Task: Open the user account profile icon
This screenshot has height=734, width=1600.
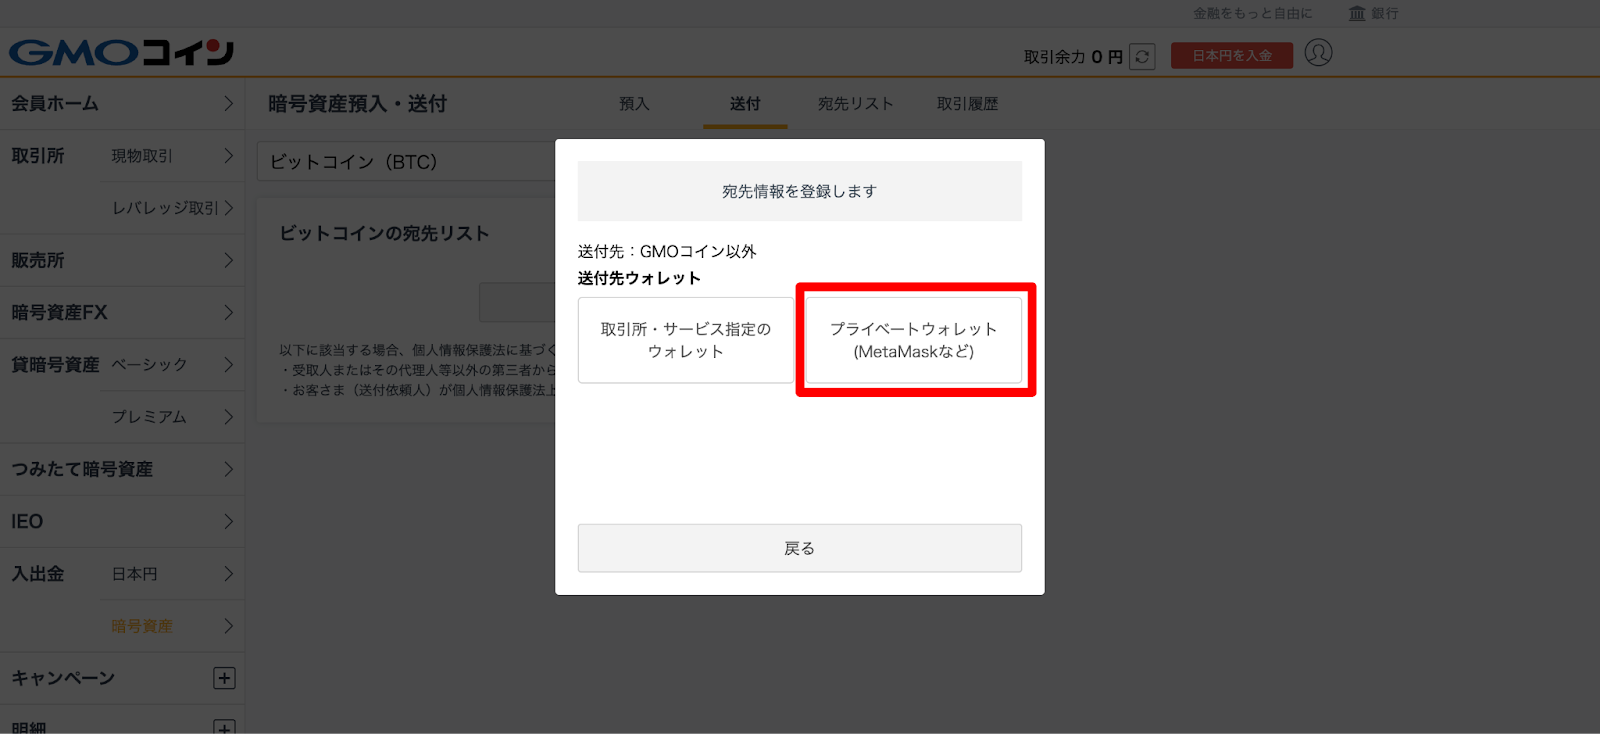Action: [1318, 53]
